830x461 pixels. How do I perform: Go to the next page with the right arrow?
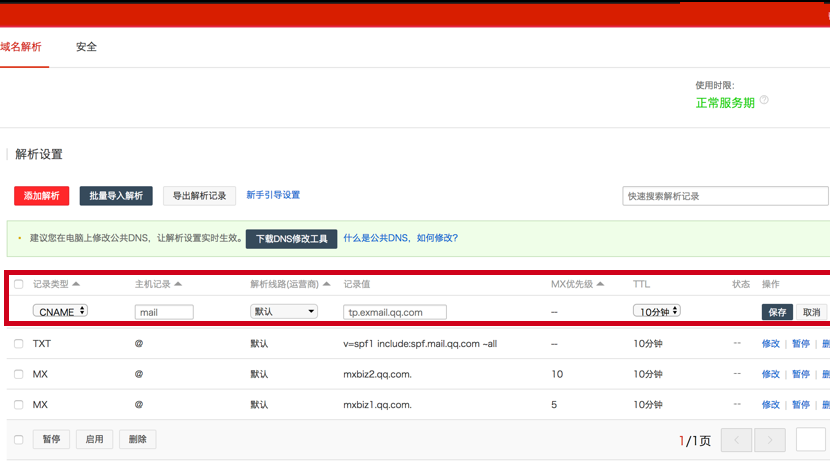click(x=769, y=440)
